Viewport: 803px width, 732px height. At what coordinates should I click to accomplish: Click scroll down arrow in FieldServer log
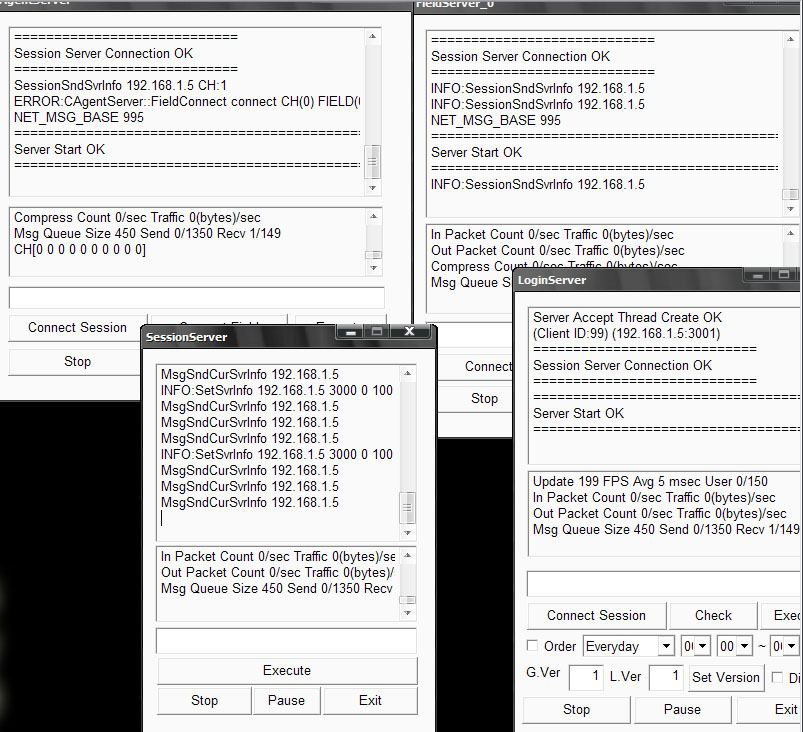coord(791,208)
